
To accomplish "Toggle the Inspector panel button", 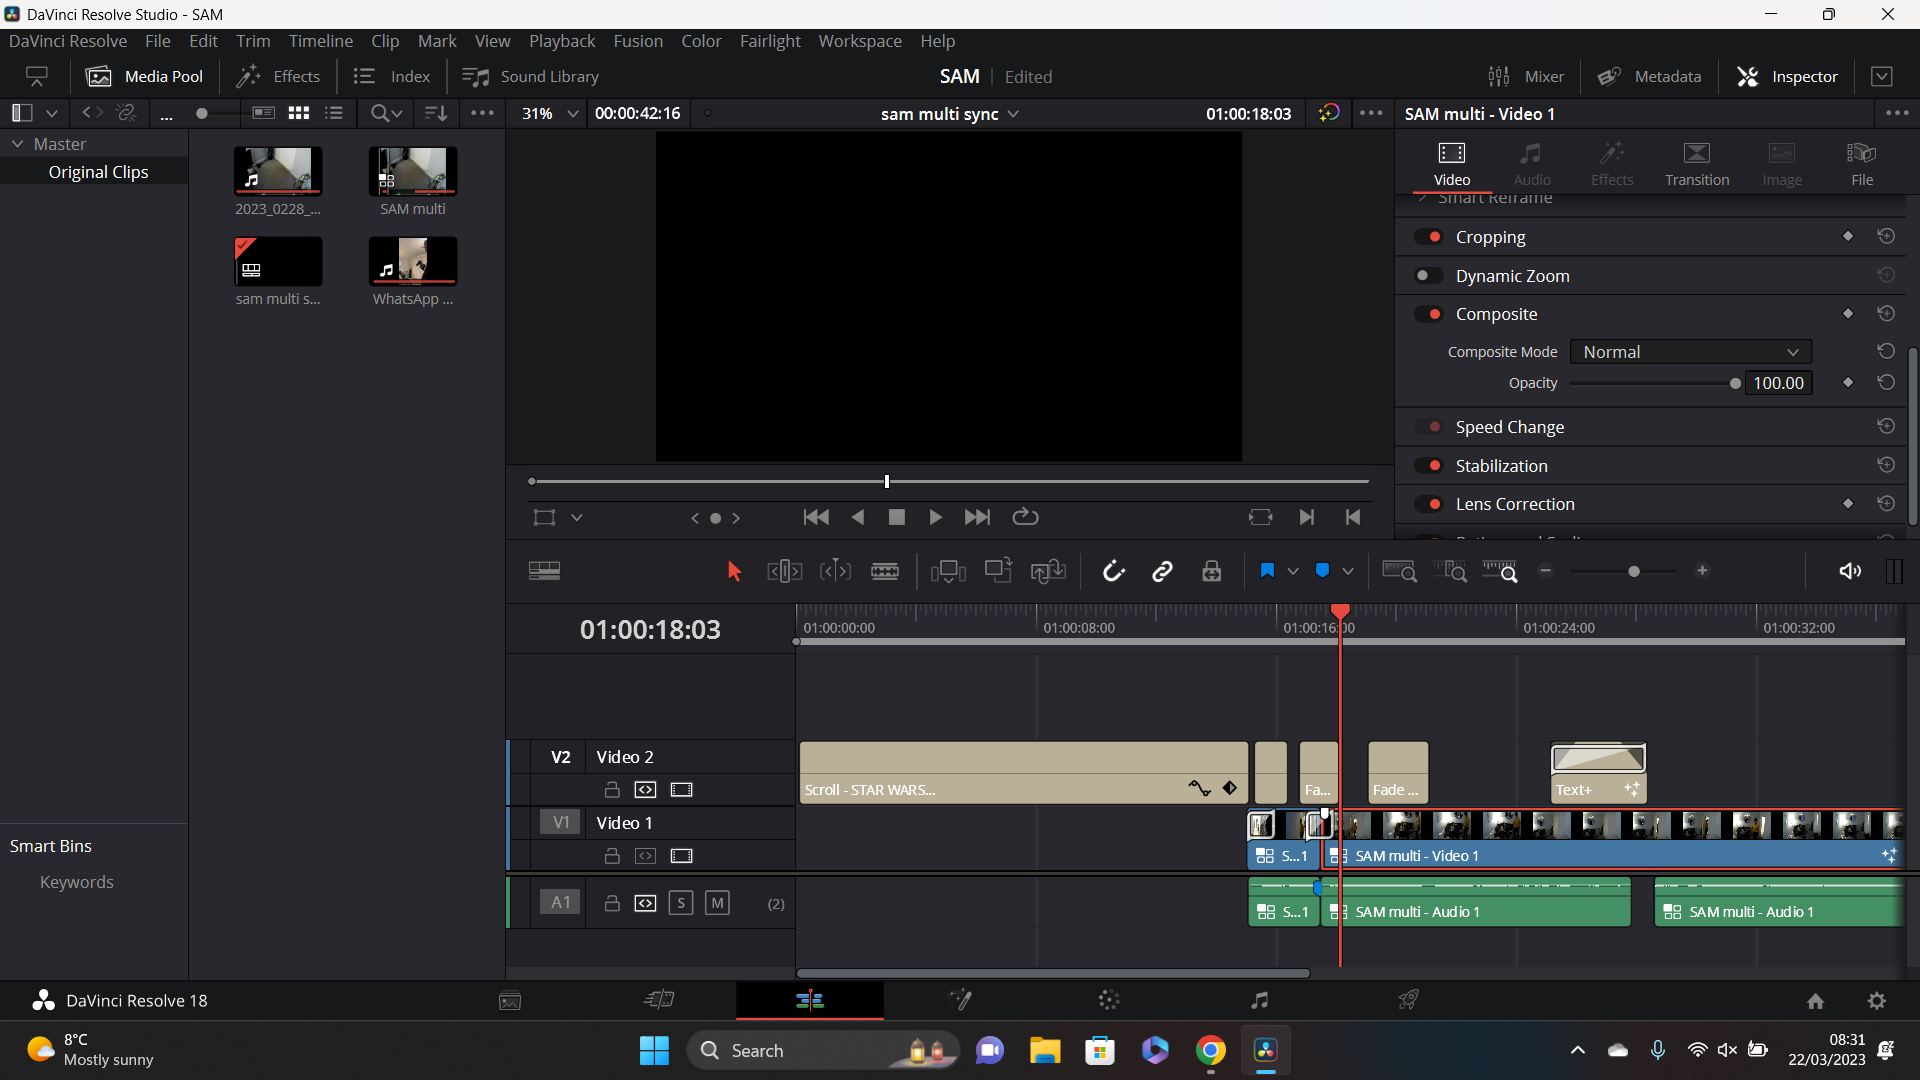I will point(1788,77).
